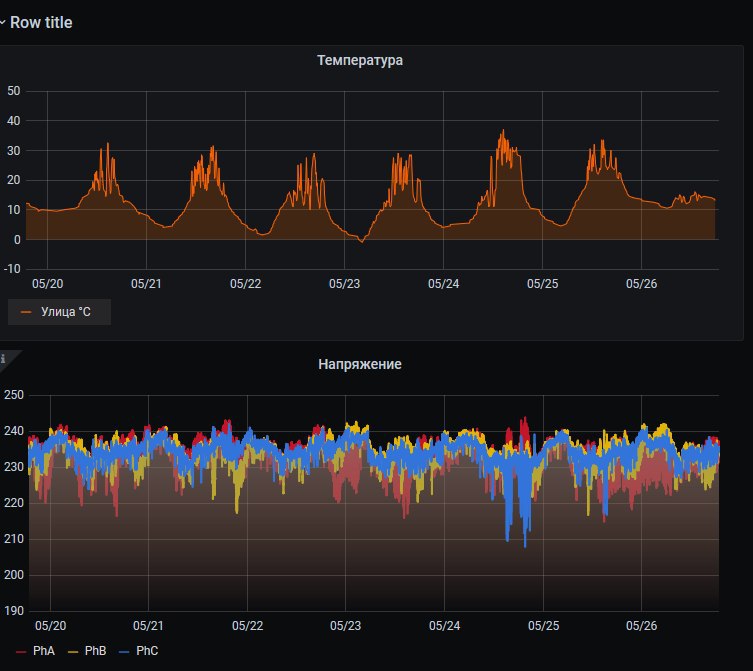Image resolution: width=753 pixels, height=671 pixels.
Task: Click the 250 value on voltage axis
Action: 13,395
